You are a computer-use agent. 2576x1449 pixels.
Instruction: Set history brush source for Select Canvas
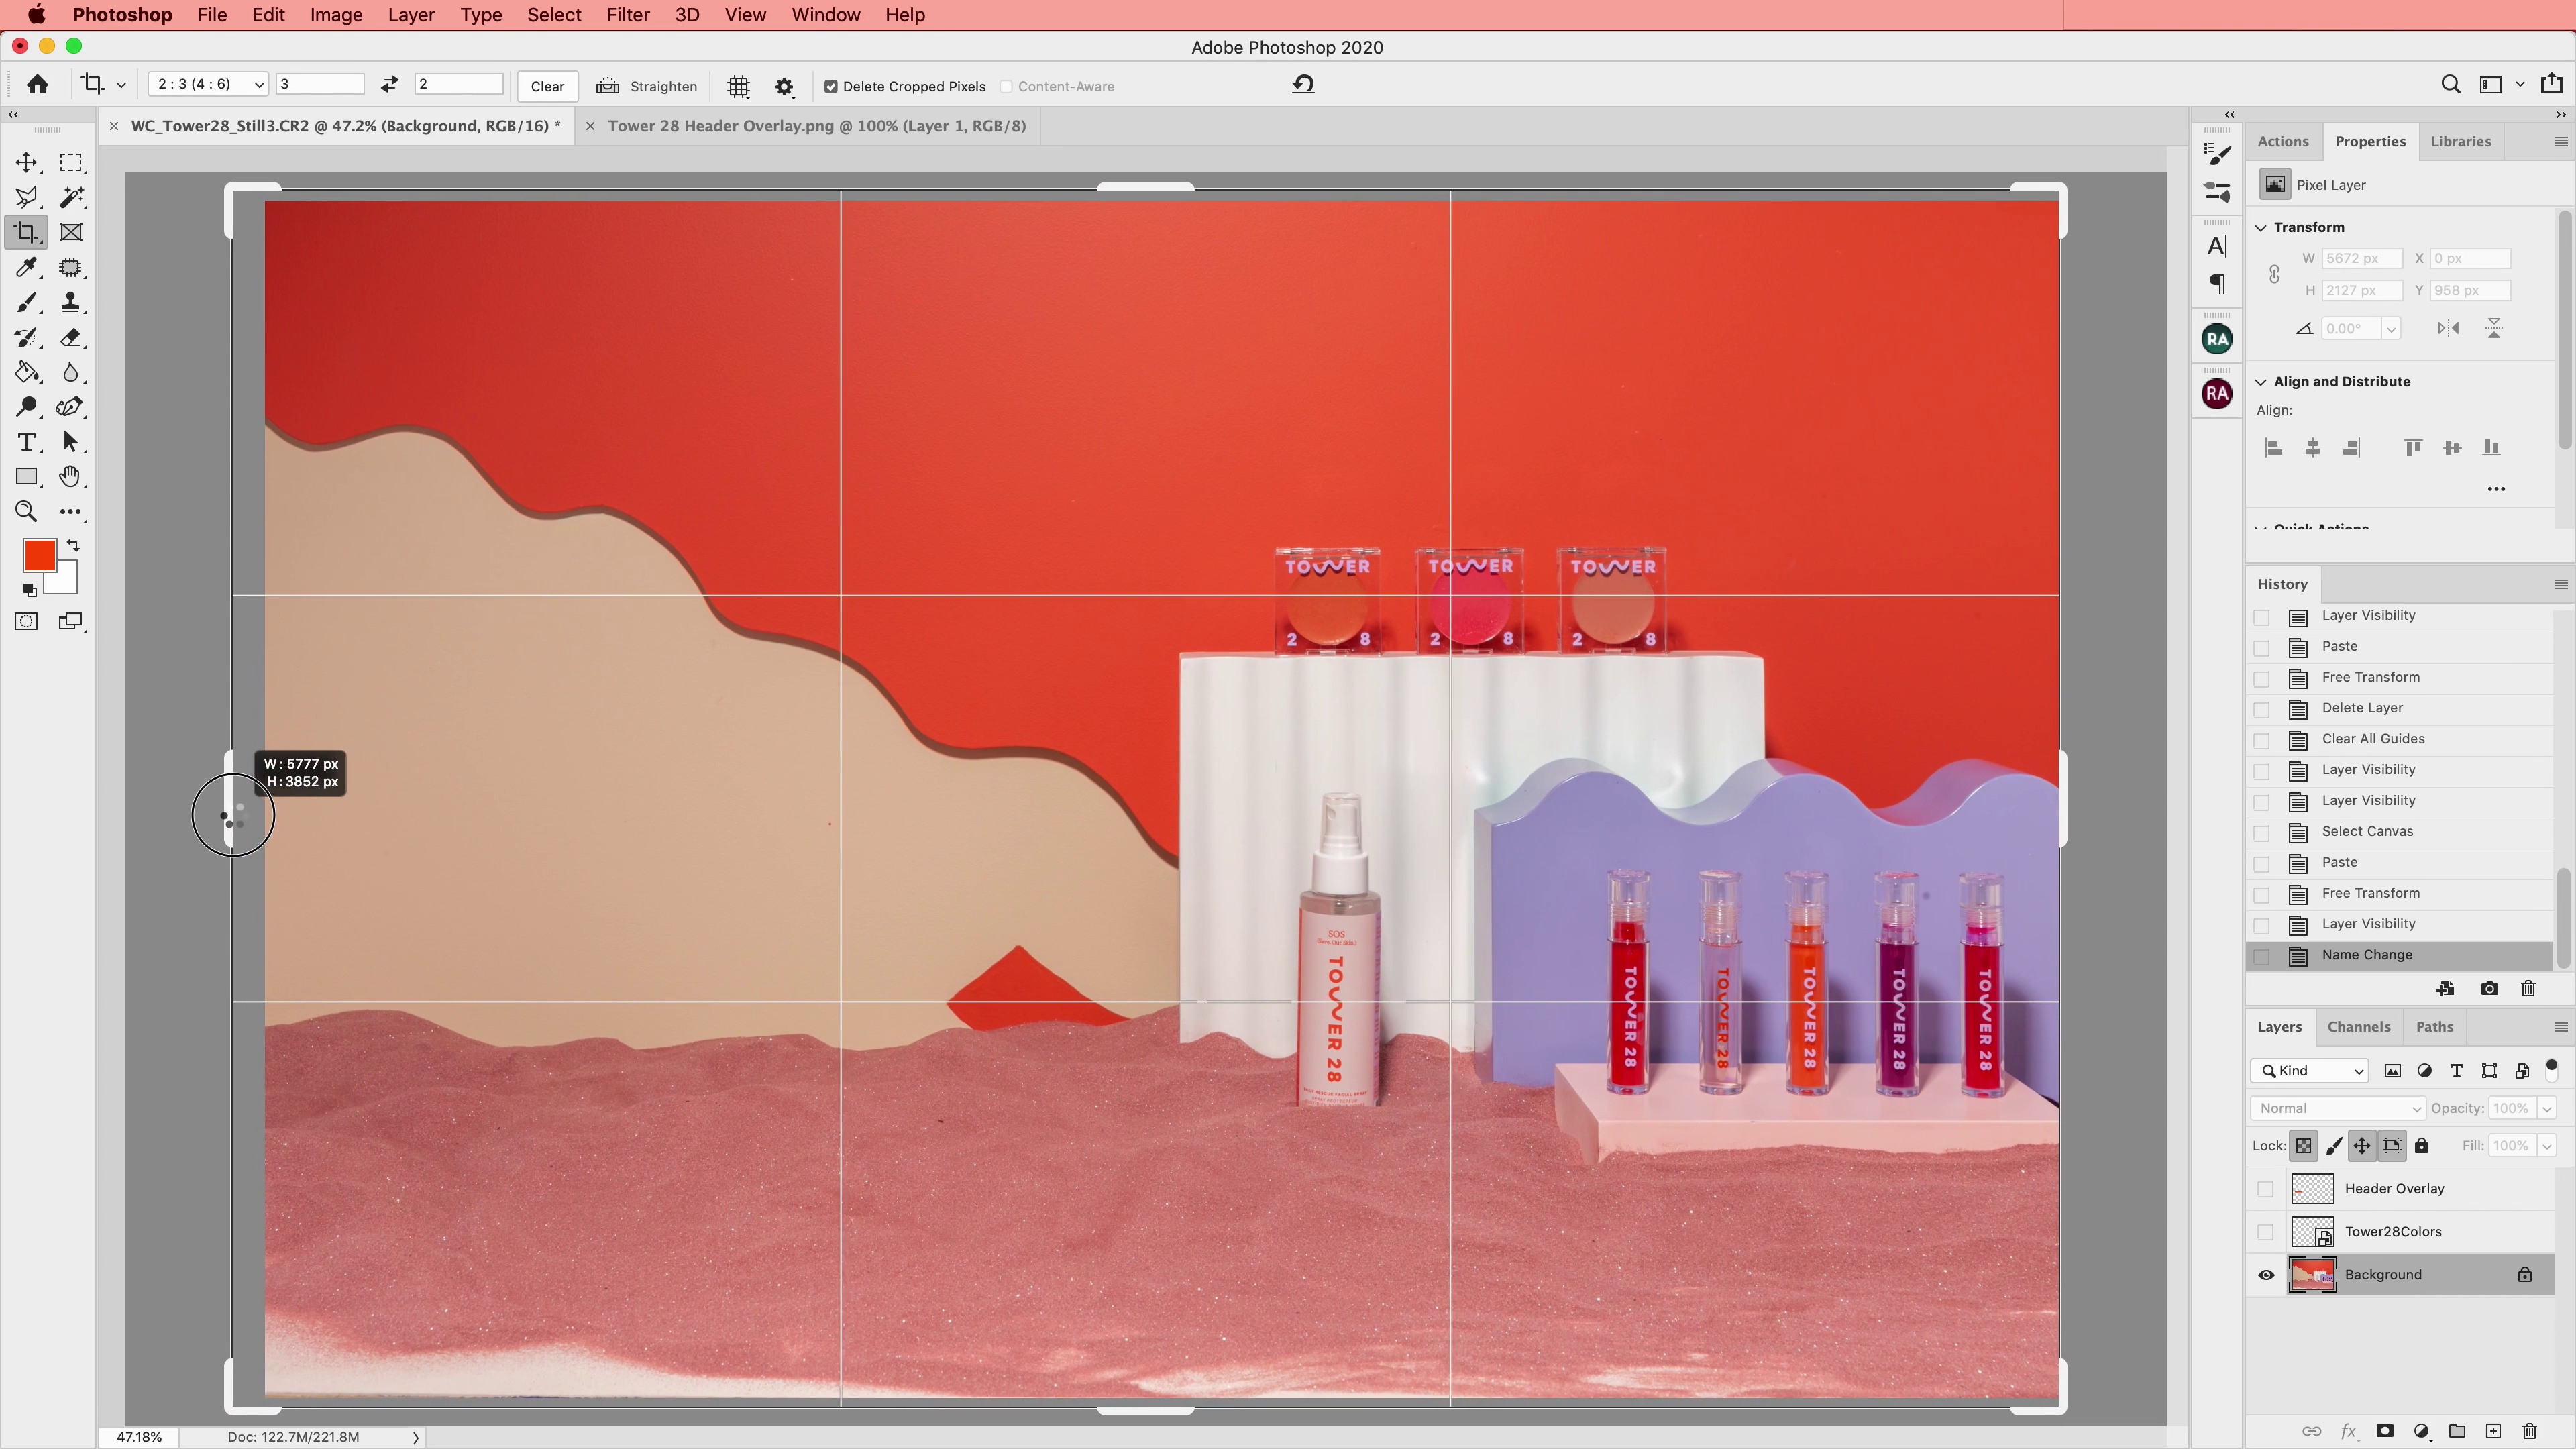pyautogui.click(x=2261, y=832)
